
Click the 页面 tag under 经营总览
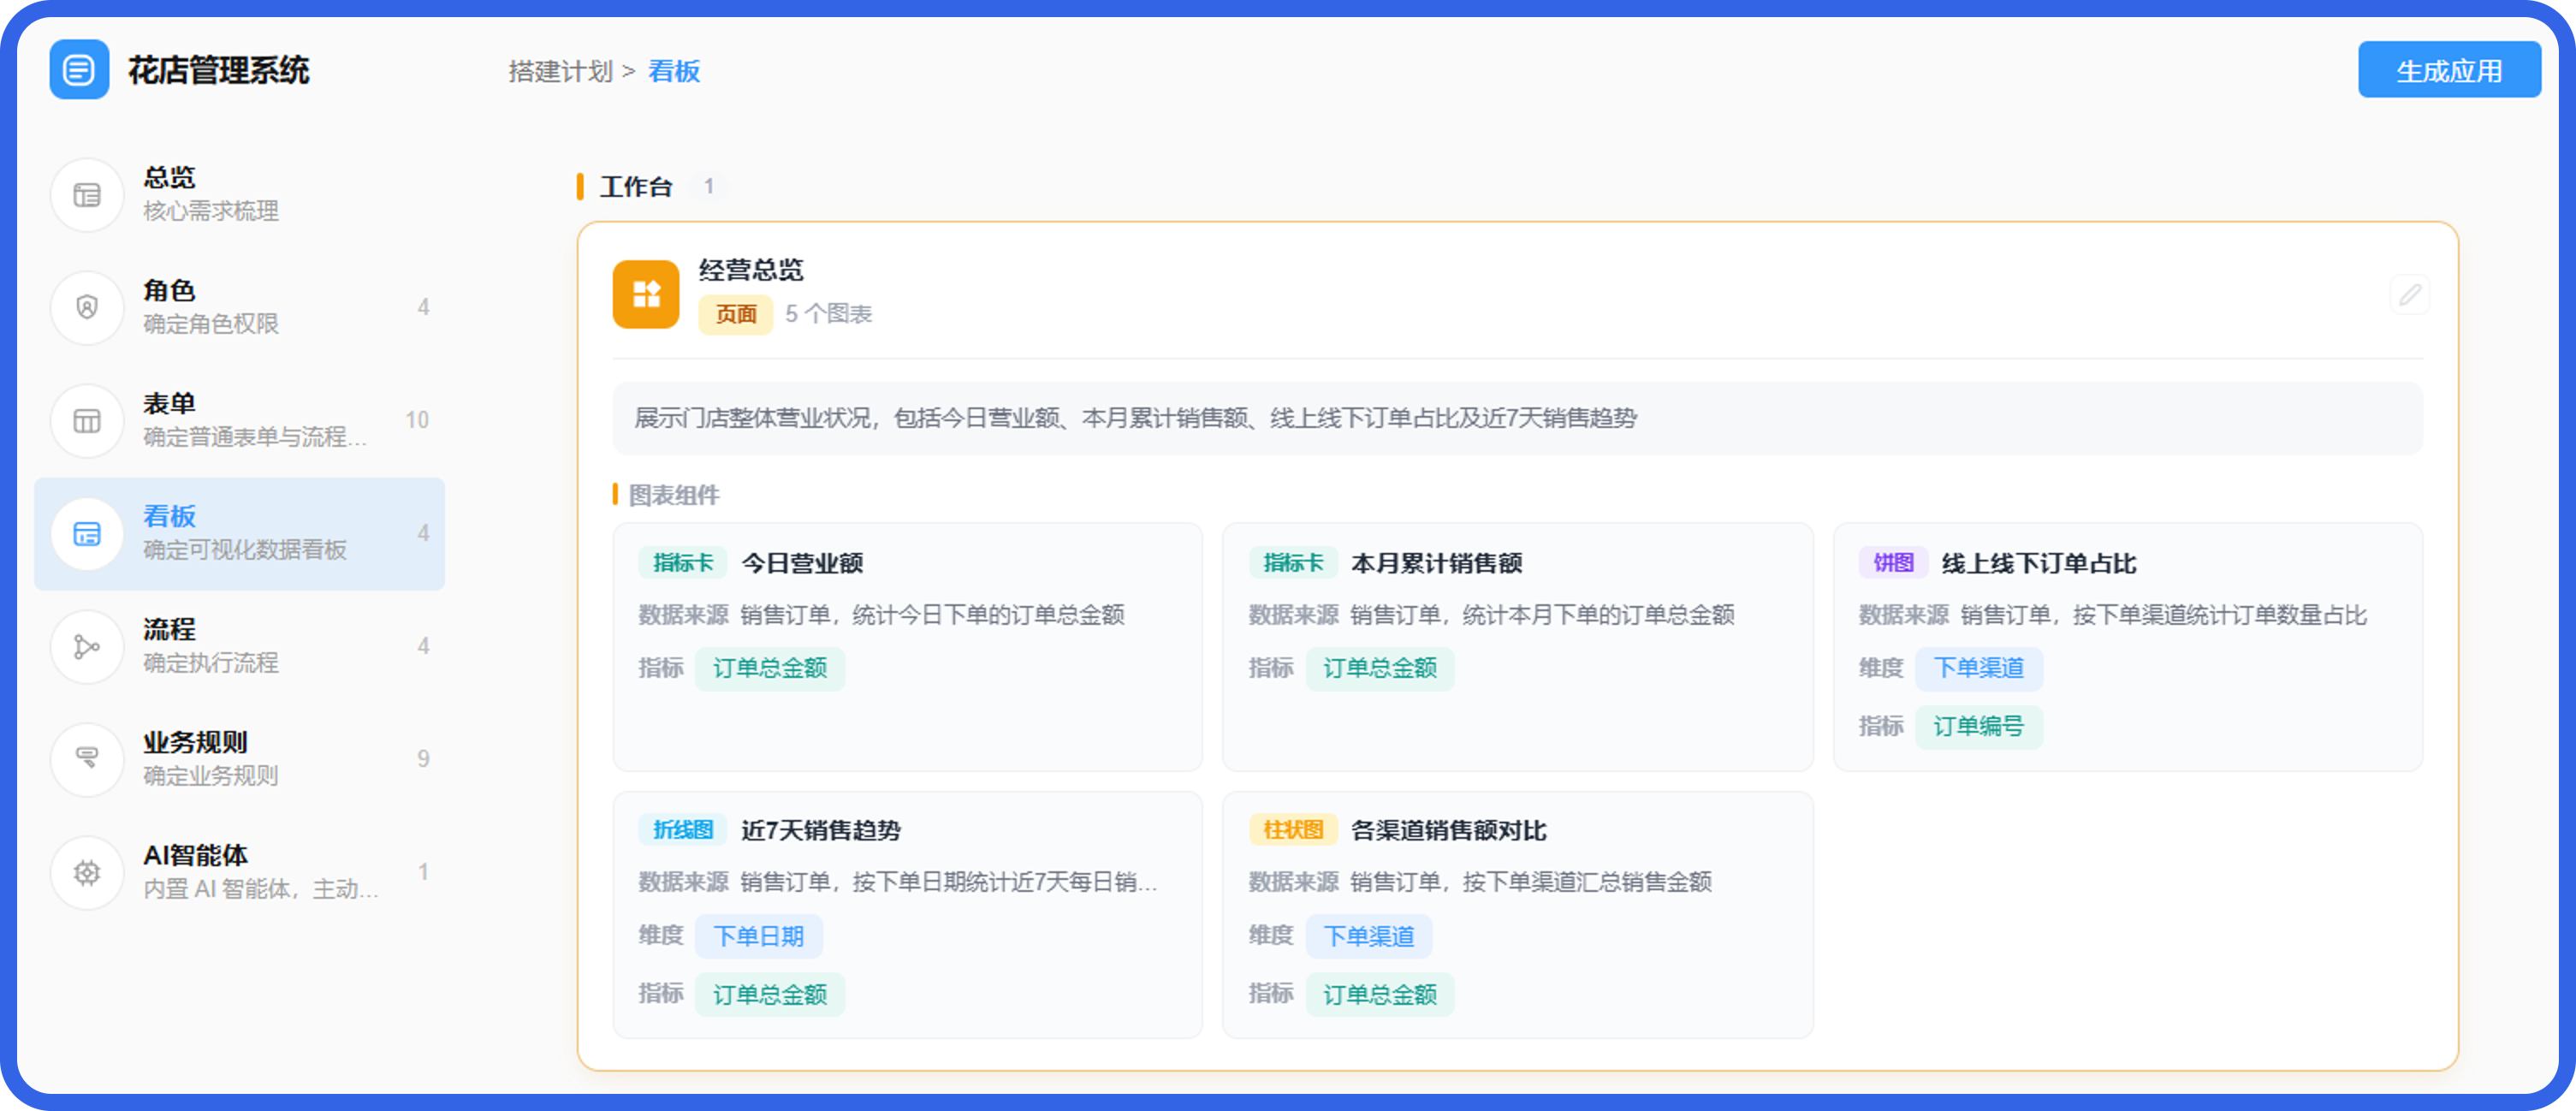pos(736,314)
